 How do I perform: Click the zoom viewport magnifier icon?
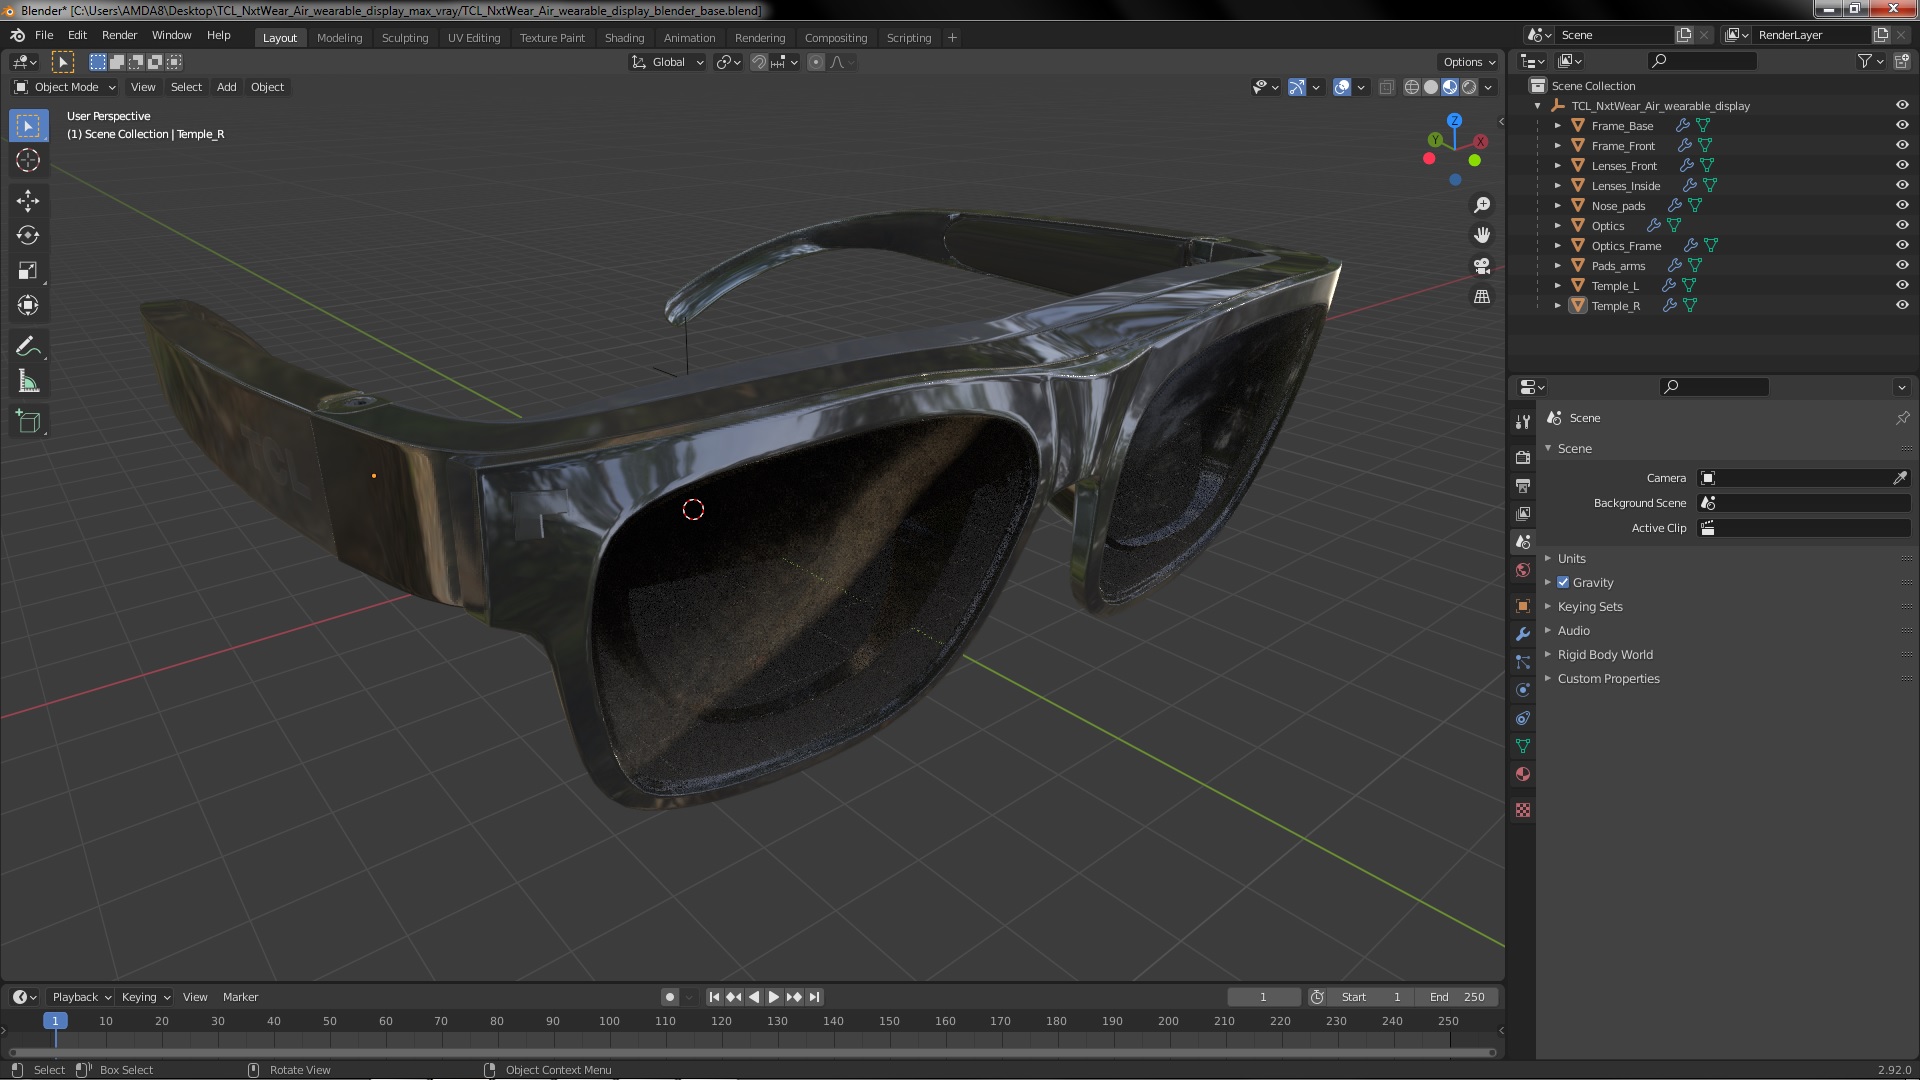[1482, 205]
